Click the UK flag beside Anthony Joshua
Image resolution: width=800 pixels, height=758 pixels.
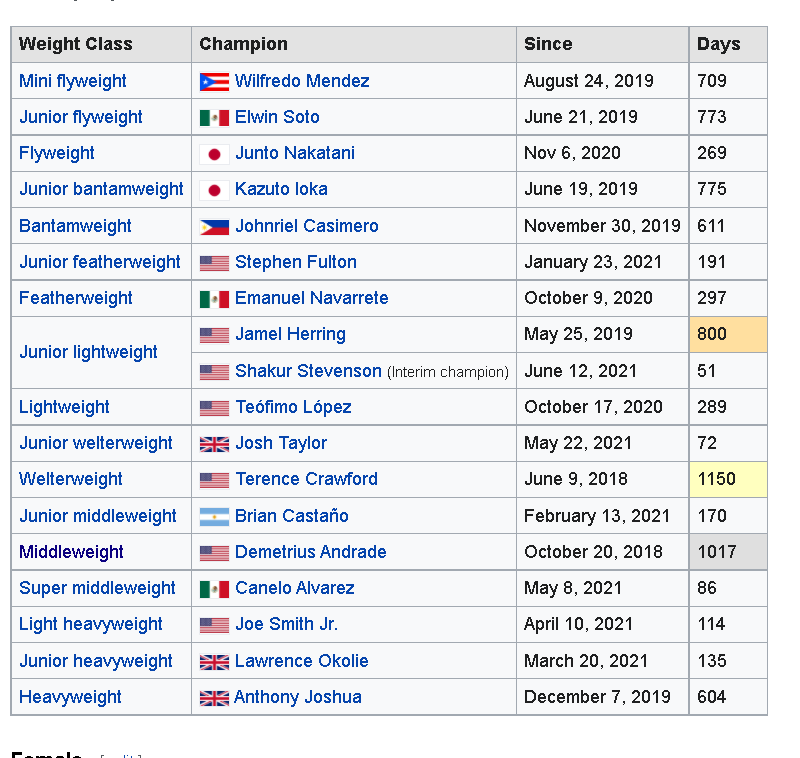214,698
